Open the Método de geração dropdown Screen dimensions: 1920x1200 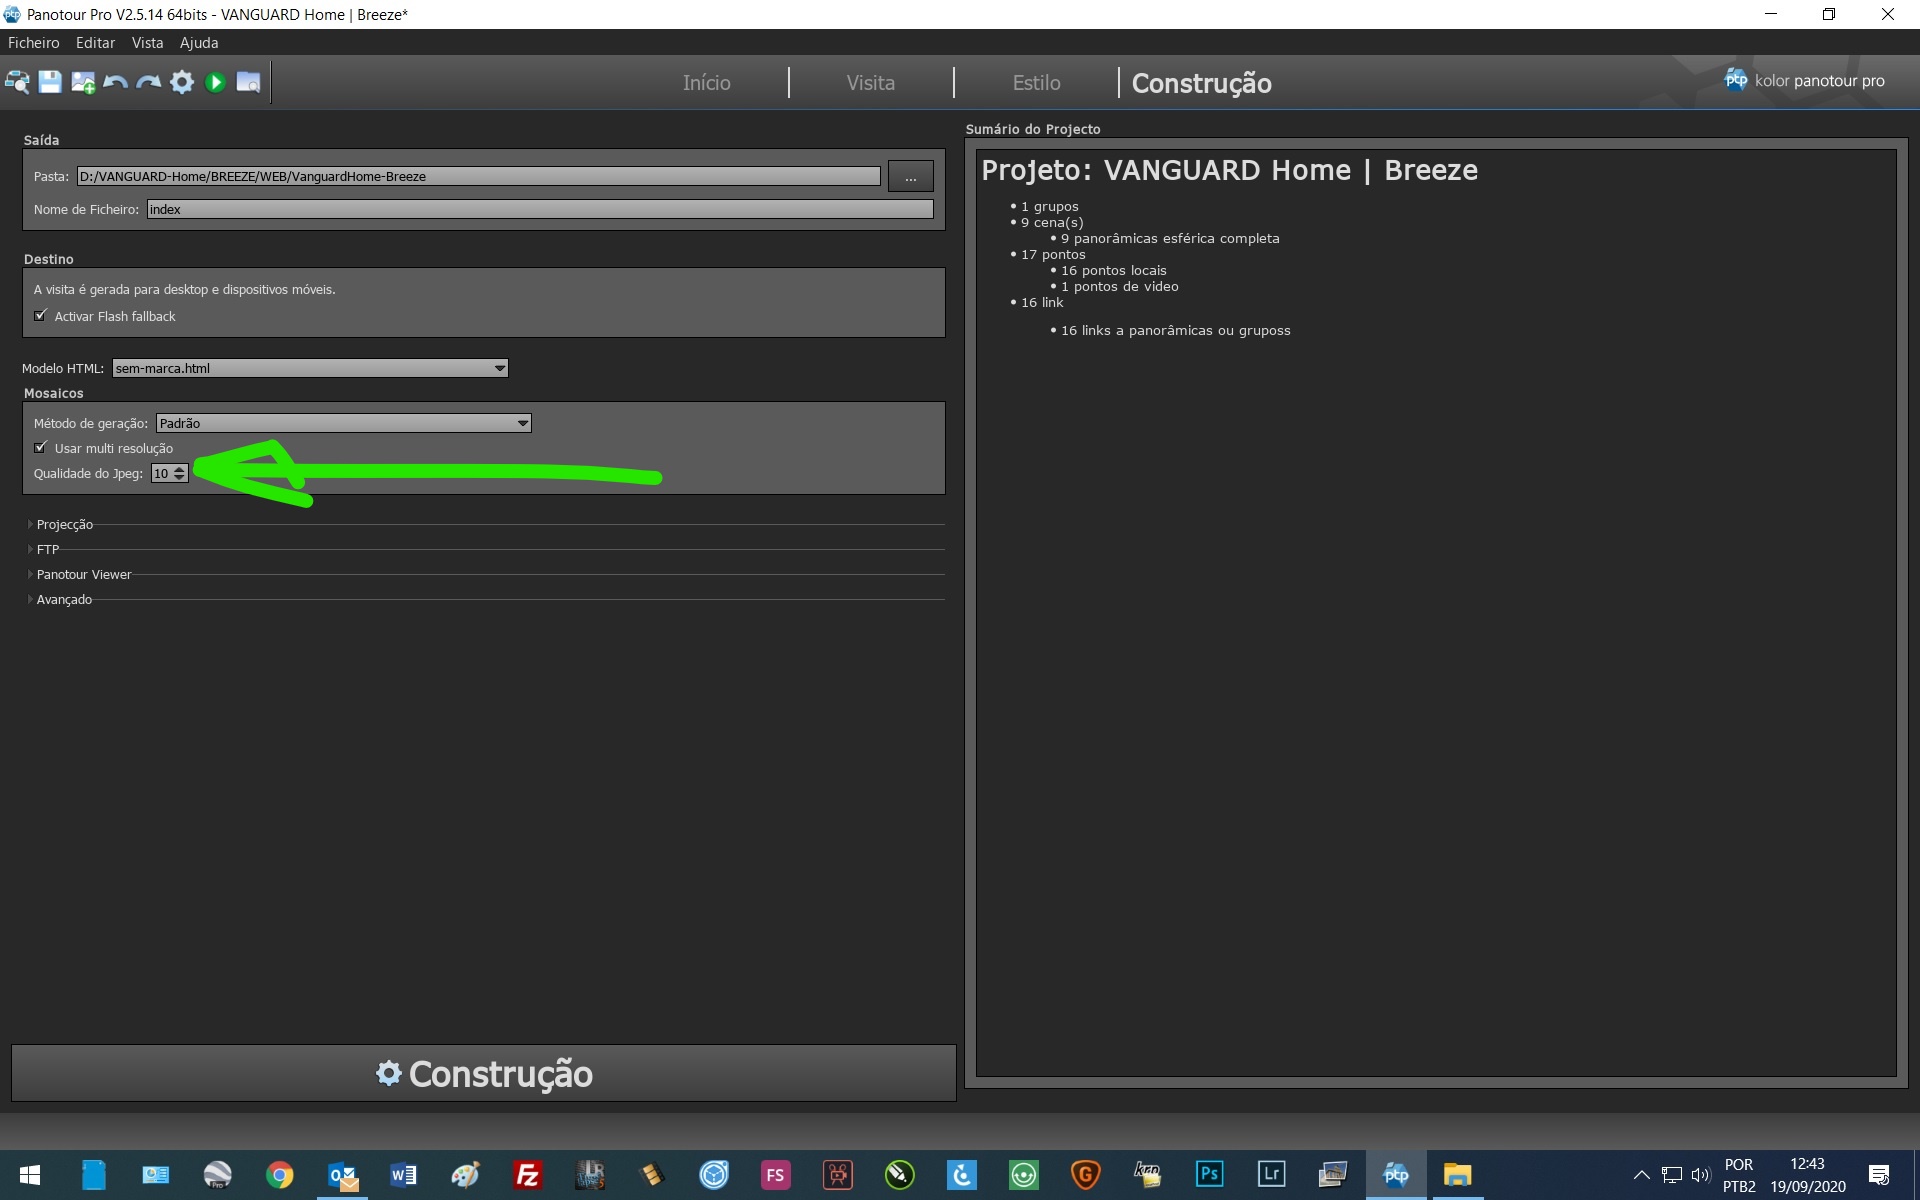343,423
